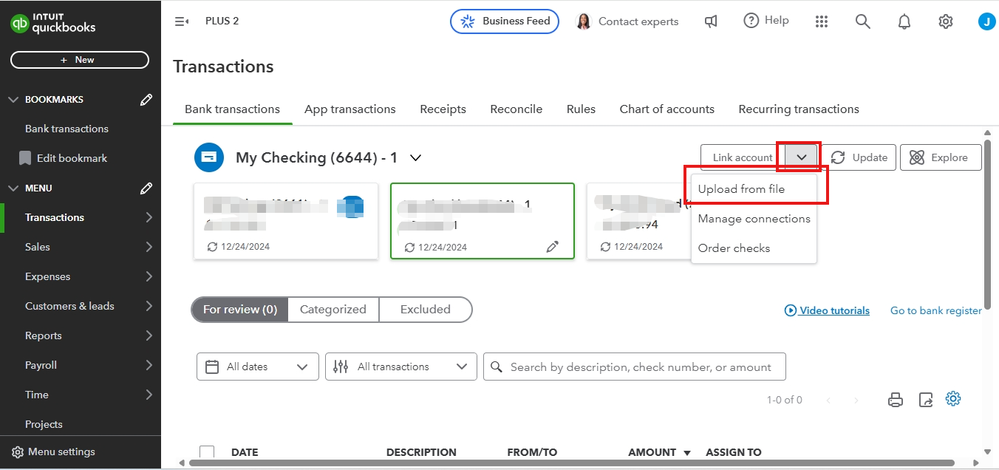This screenshot has height=470, width=999.
Task: Click the horizontal scrollbar at bottom
Action: 571,463
